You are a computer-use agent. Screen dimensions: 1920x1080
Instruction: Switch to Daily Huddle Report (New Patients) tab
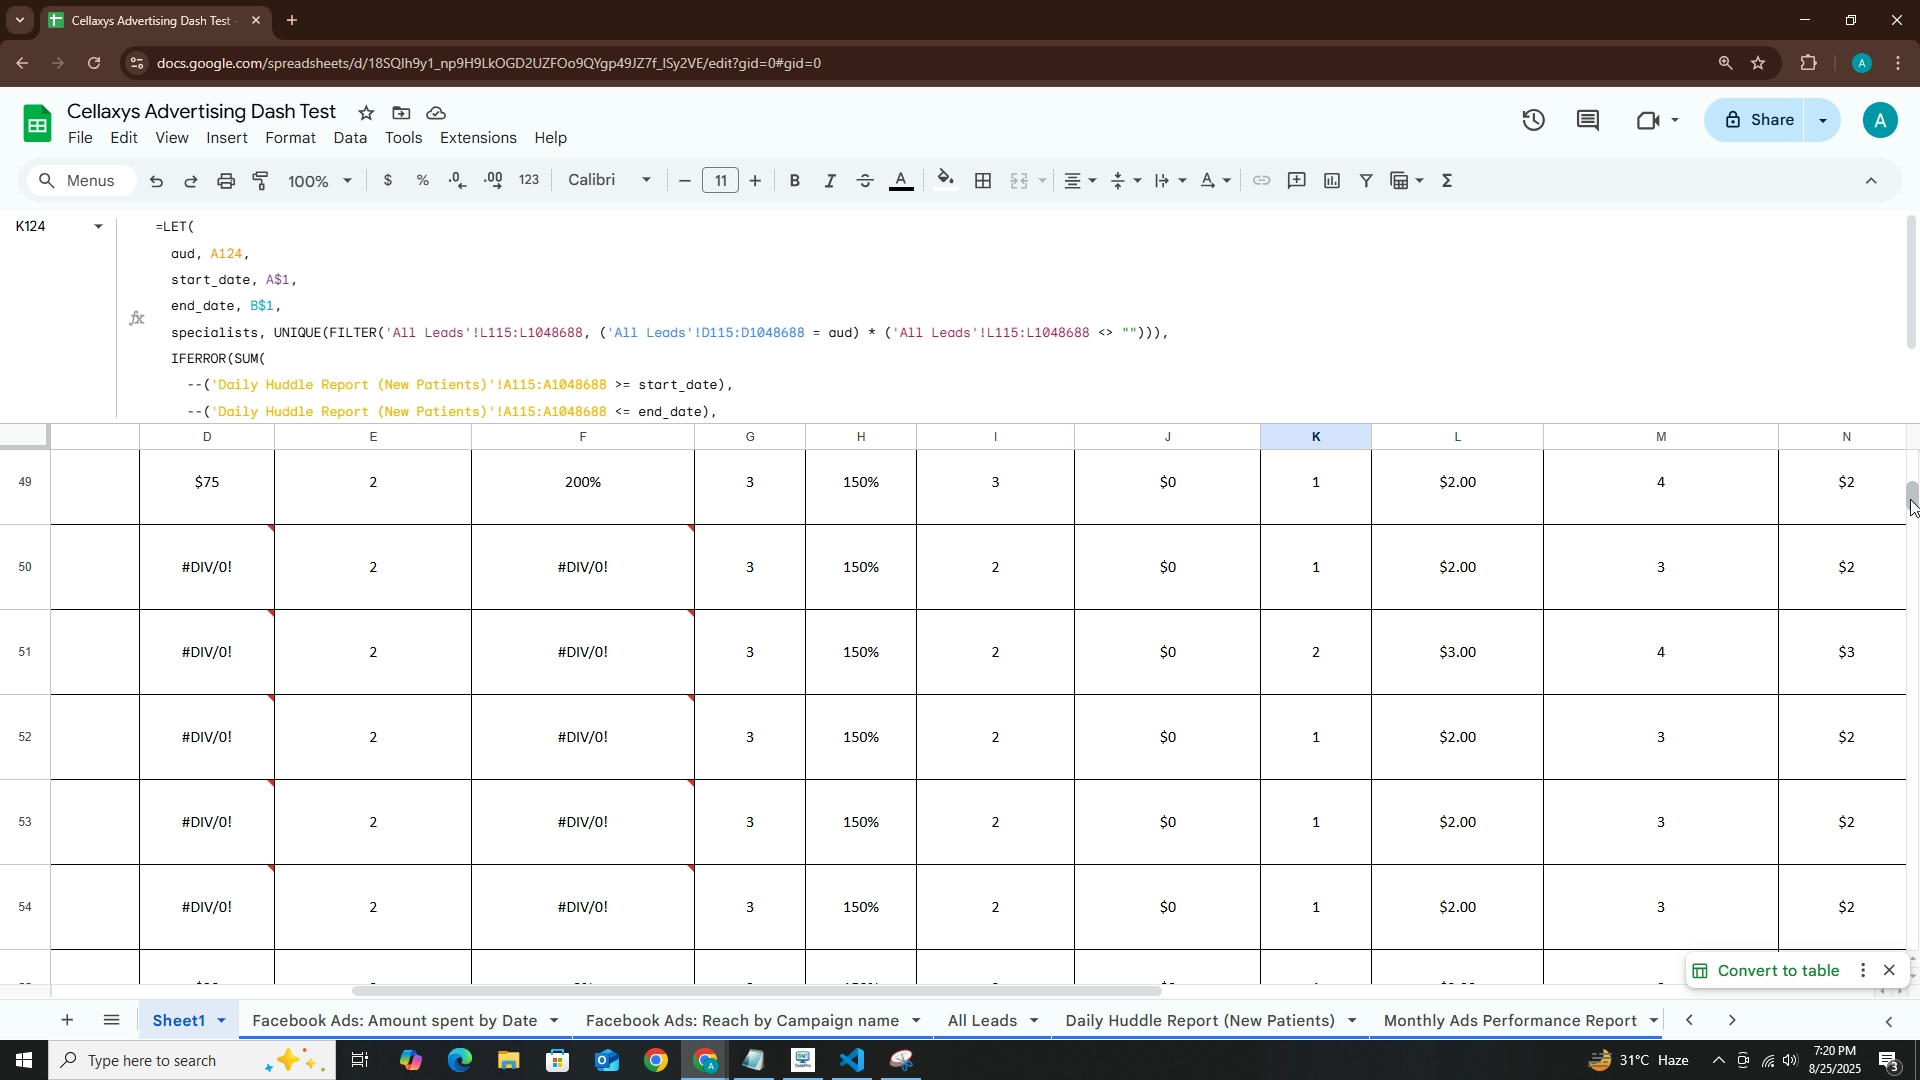coord(1199,1021)
